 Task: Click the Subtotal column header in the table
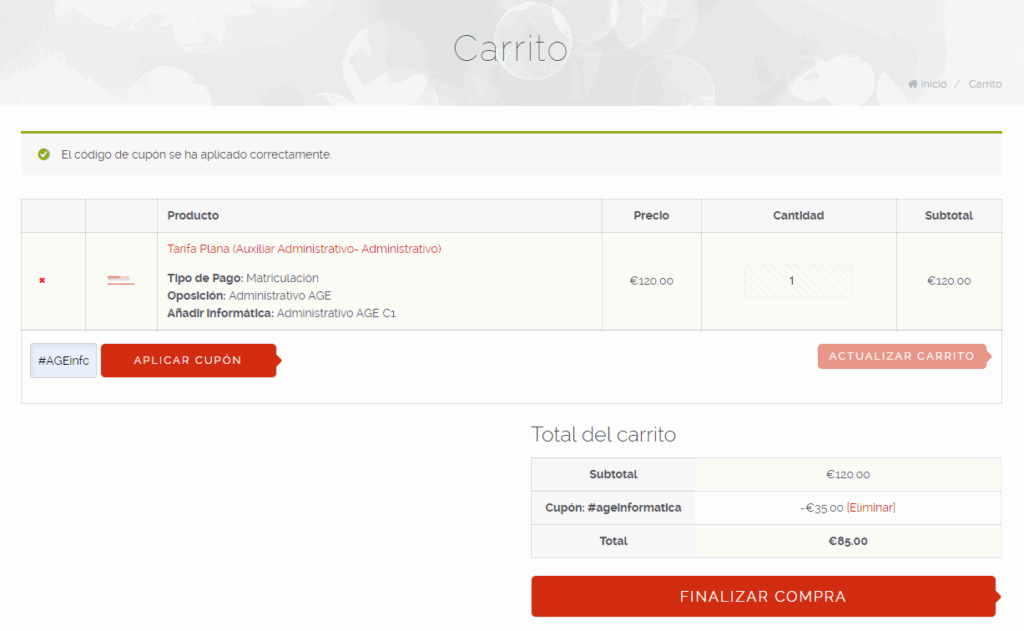click(x=948, y=216)
